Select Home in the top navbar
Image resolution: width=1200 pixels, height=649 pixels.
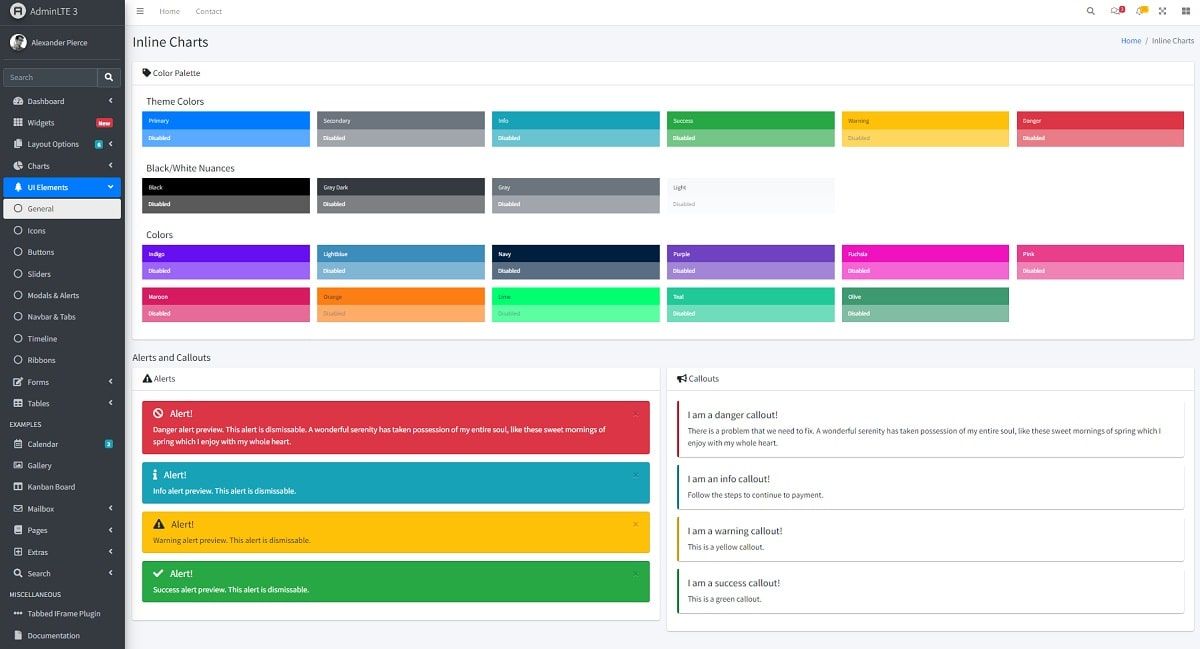pos(169,11)
